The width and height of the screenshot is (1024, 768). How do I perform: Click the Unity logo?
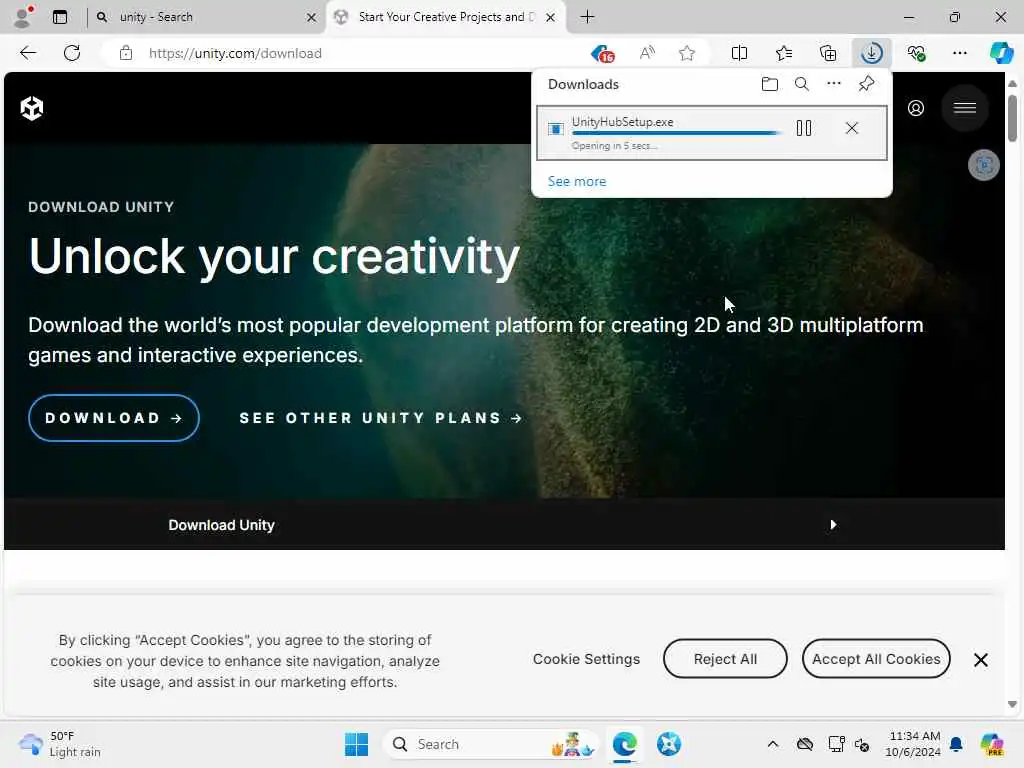coord(32,108)
